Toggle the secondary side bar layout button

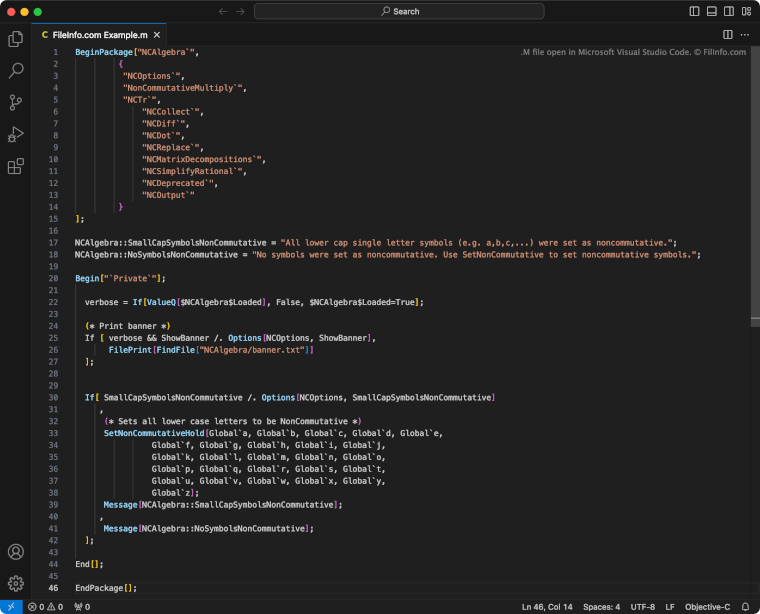click(728, 11)
